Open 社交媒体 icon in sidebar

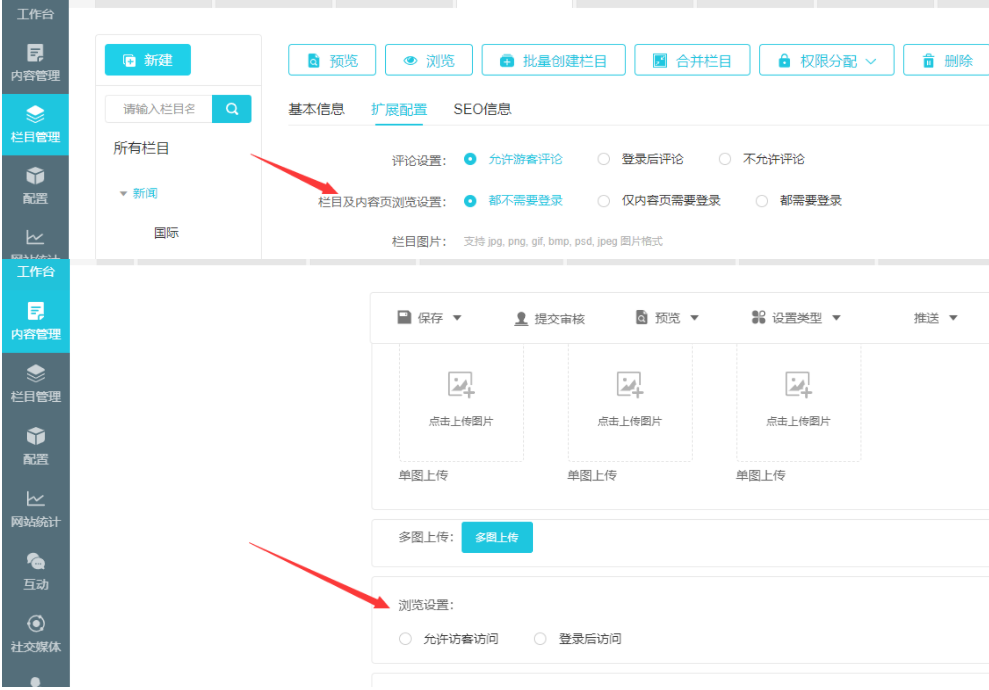35,623
